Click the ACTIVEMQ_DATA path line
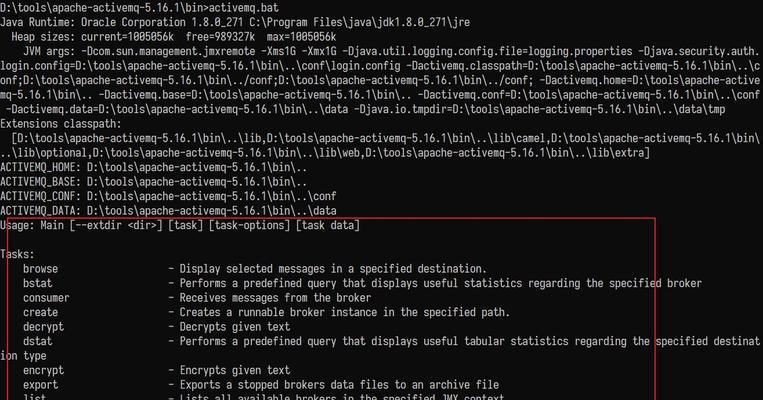This screenshot has height=400, width=763. 168,211
